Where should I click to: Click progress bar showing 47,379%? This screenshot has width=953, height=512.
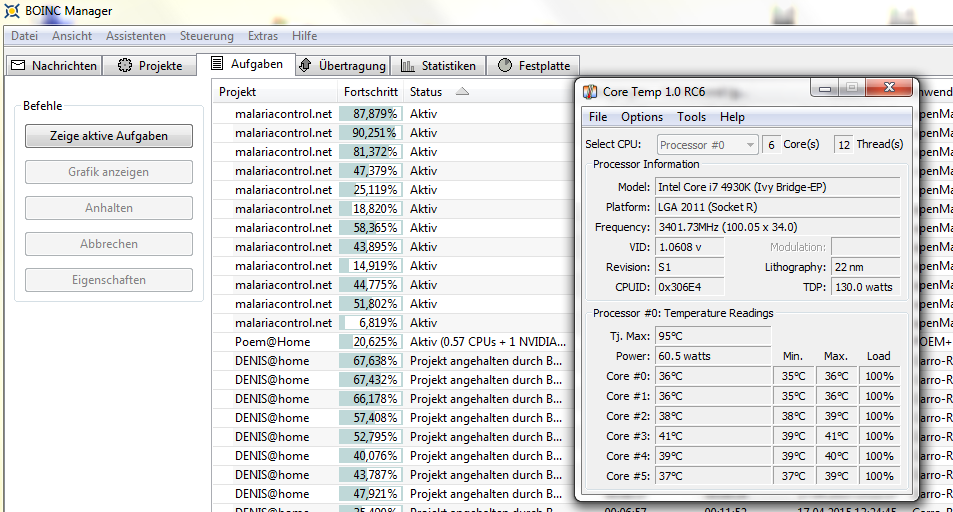[x=369, y=171]
